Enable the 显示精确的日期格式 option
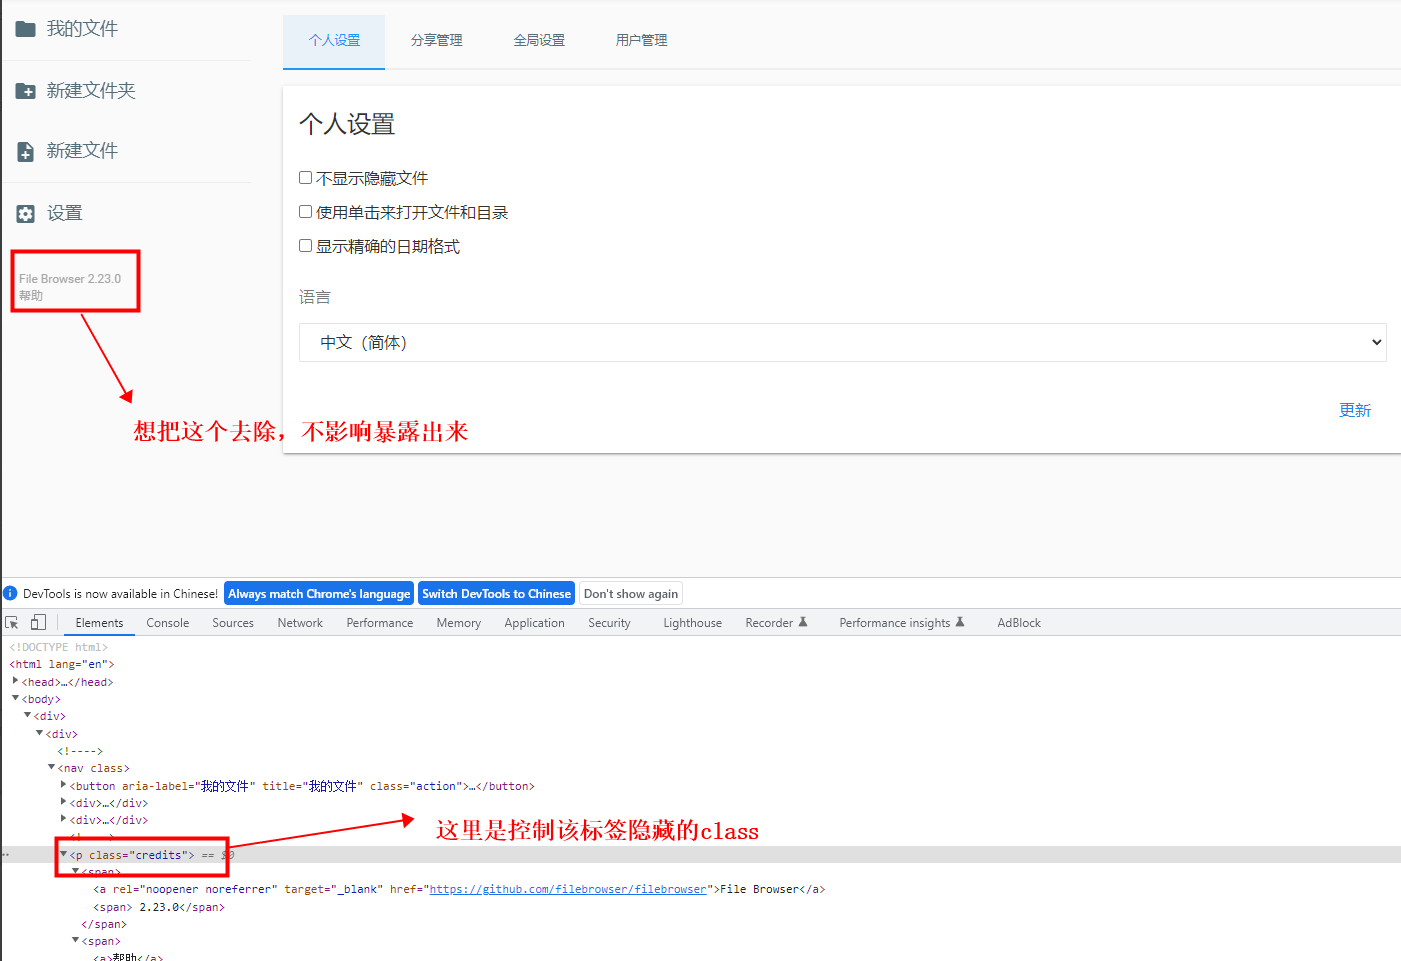Screen dimensions: 1401x961 [x=305, y=246]
